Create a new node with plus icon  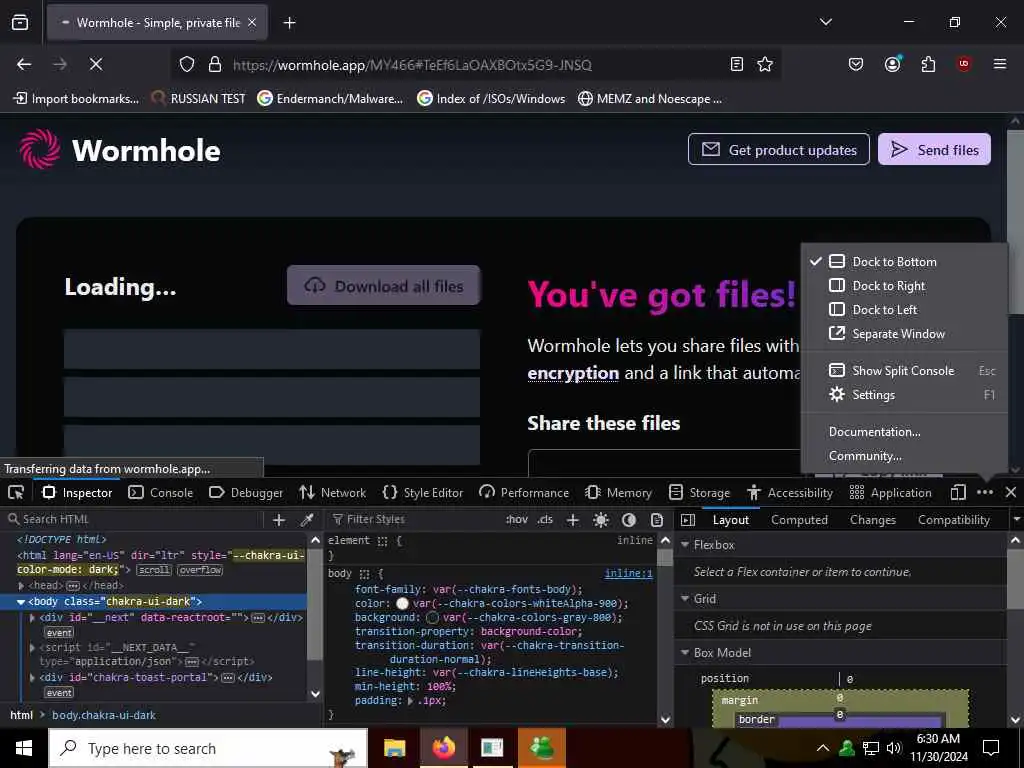(x=279, y=520)
